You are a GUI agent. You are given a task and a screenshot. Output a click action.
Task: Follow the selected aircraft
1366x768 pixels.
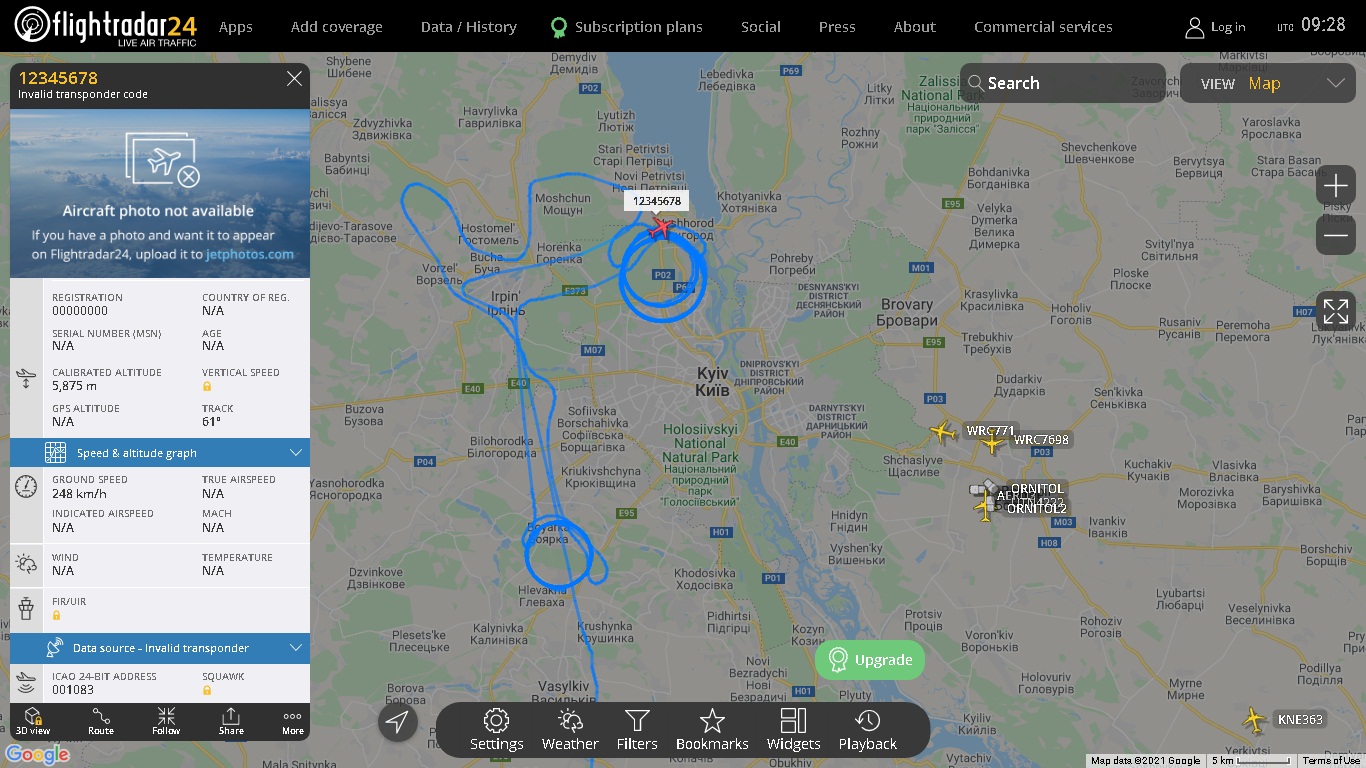pos(166,721)
